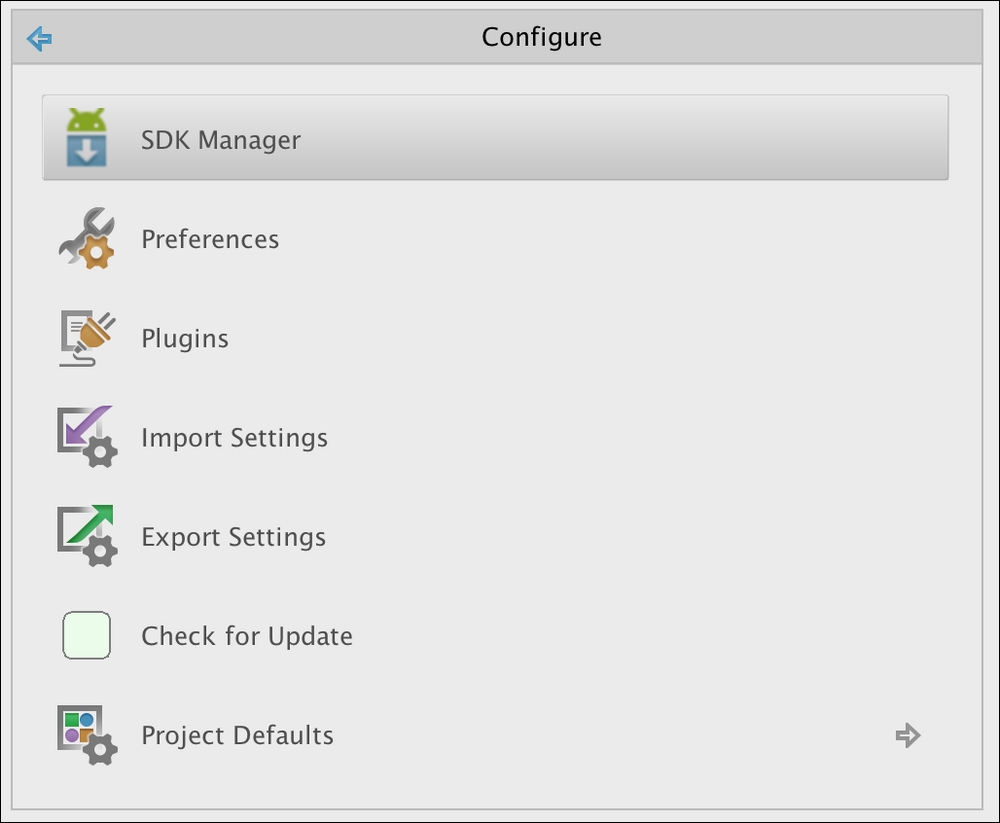
Task: Click the green arrow Export Settings icon
Action: (x=87, y=536)
